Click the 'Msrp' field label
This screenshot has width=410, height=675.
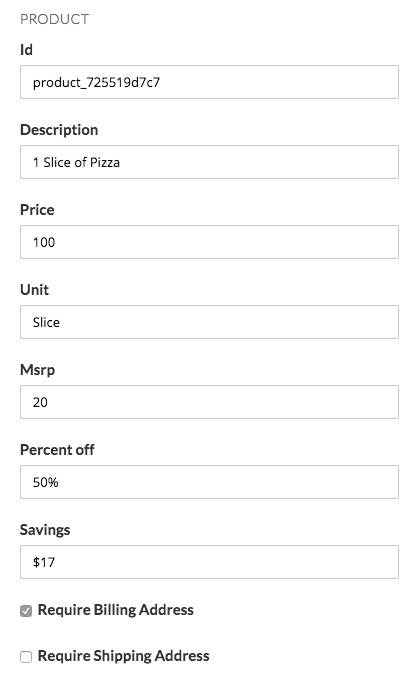37,370
